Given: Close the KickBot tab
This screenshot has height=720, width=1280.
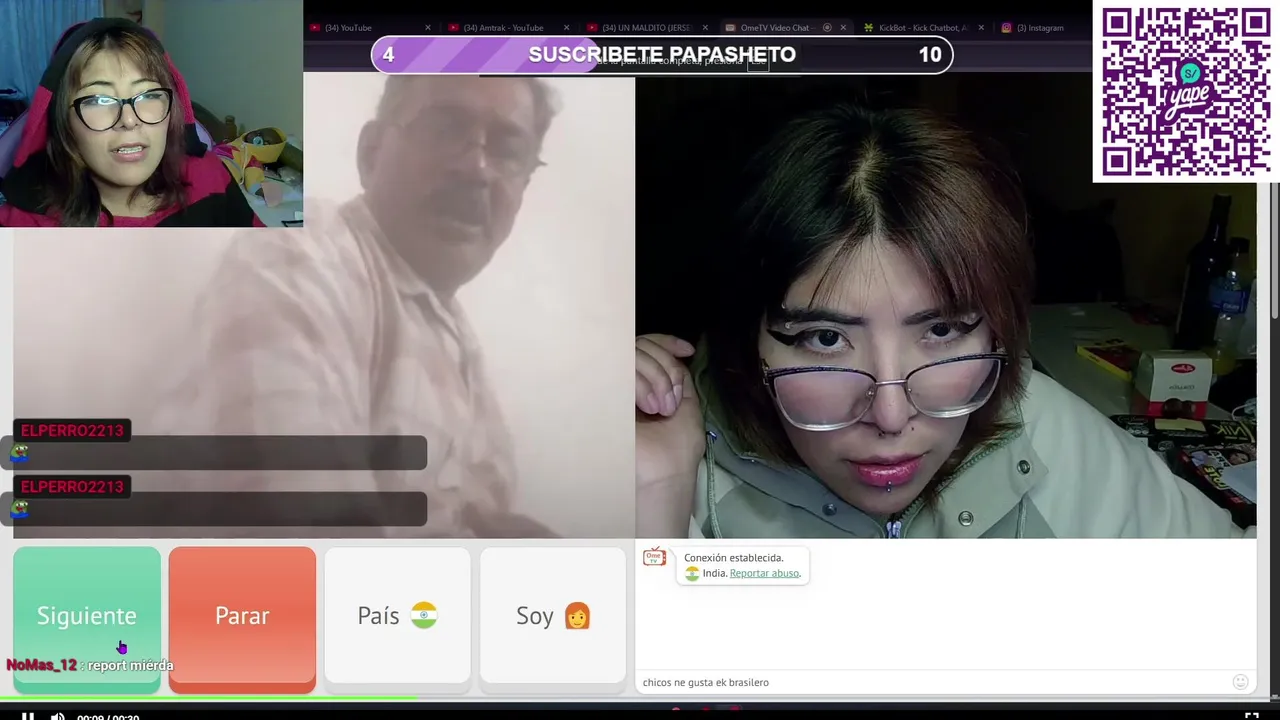Looking at the screenshot, I should tap(981, 28).
